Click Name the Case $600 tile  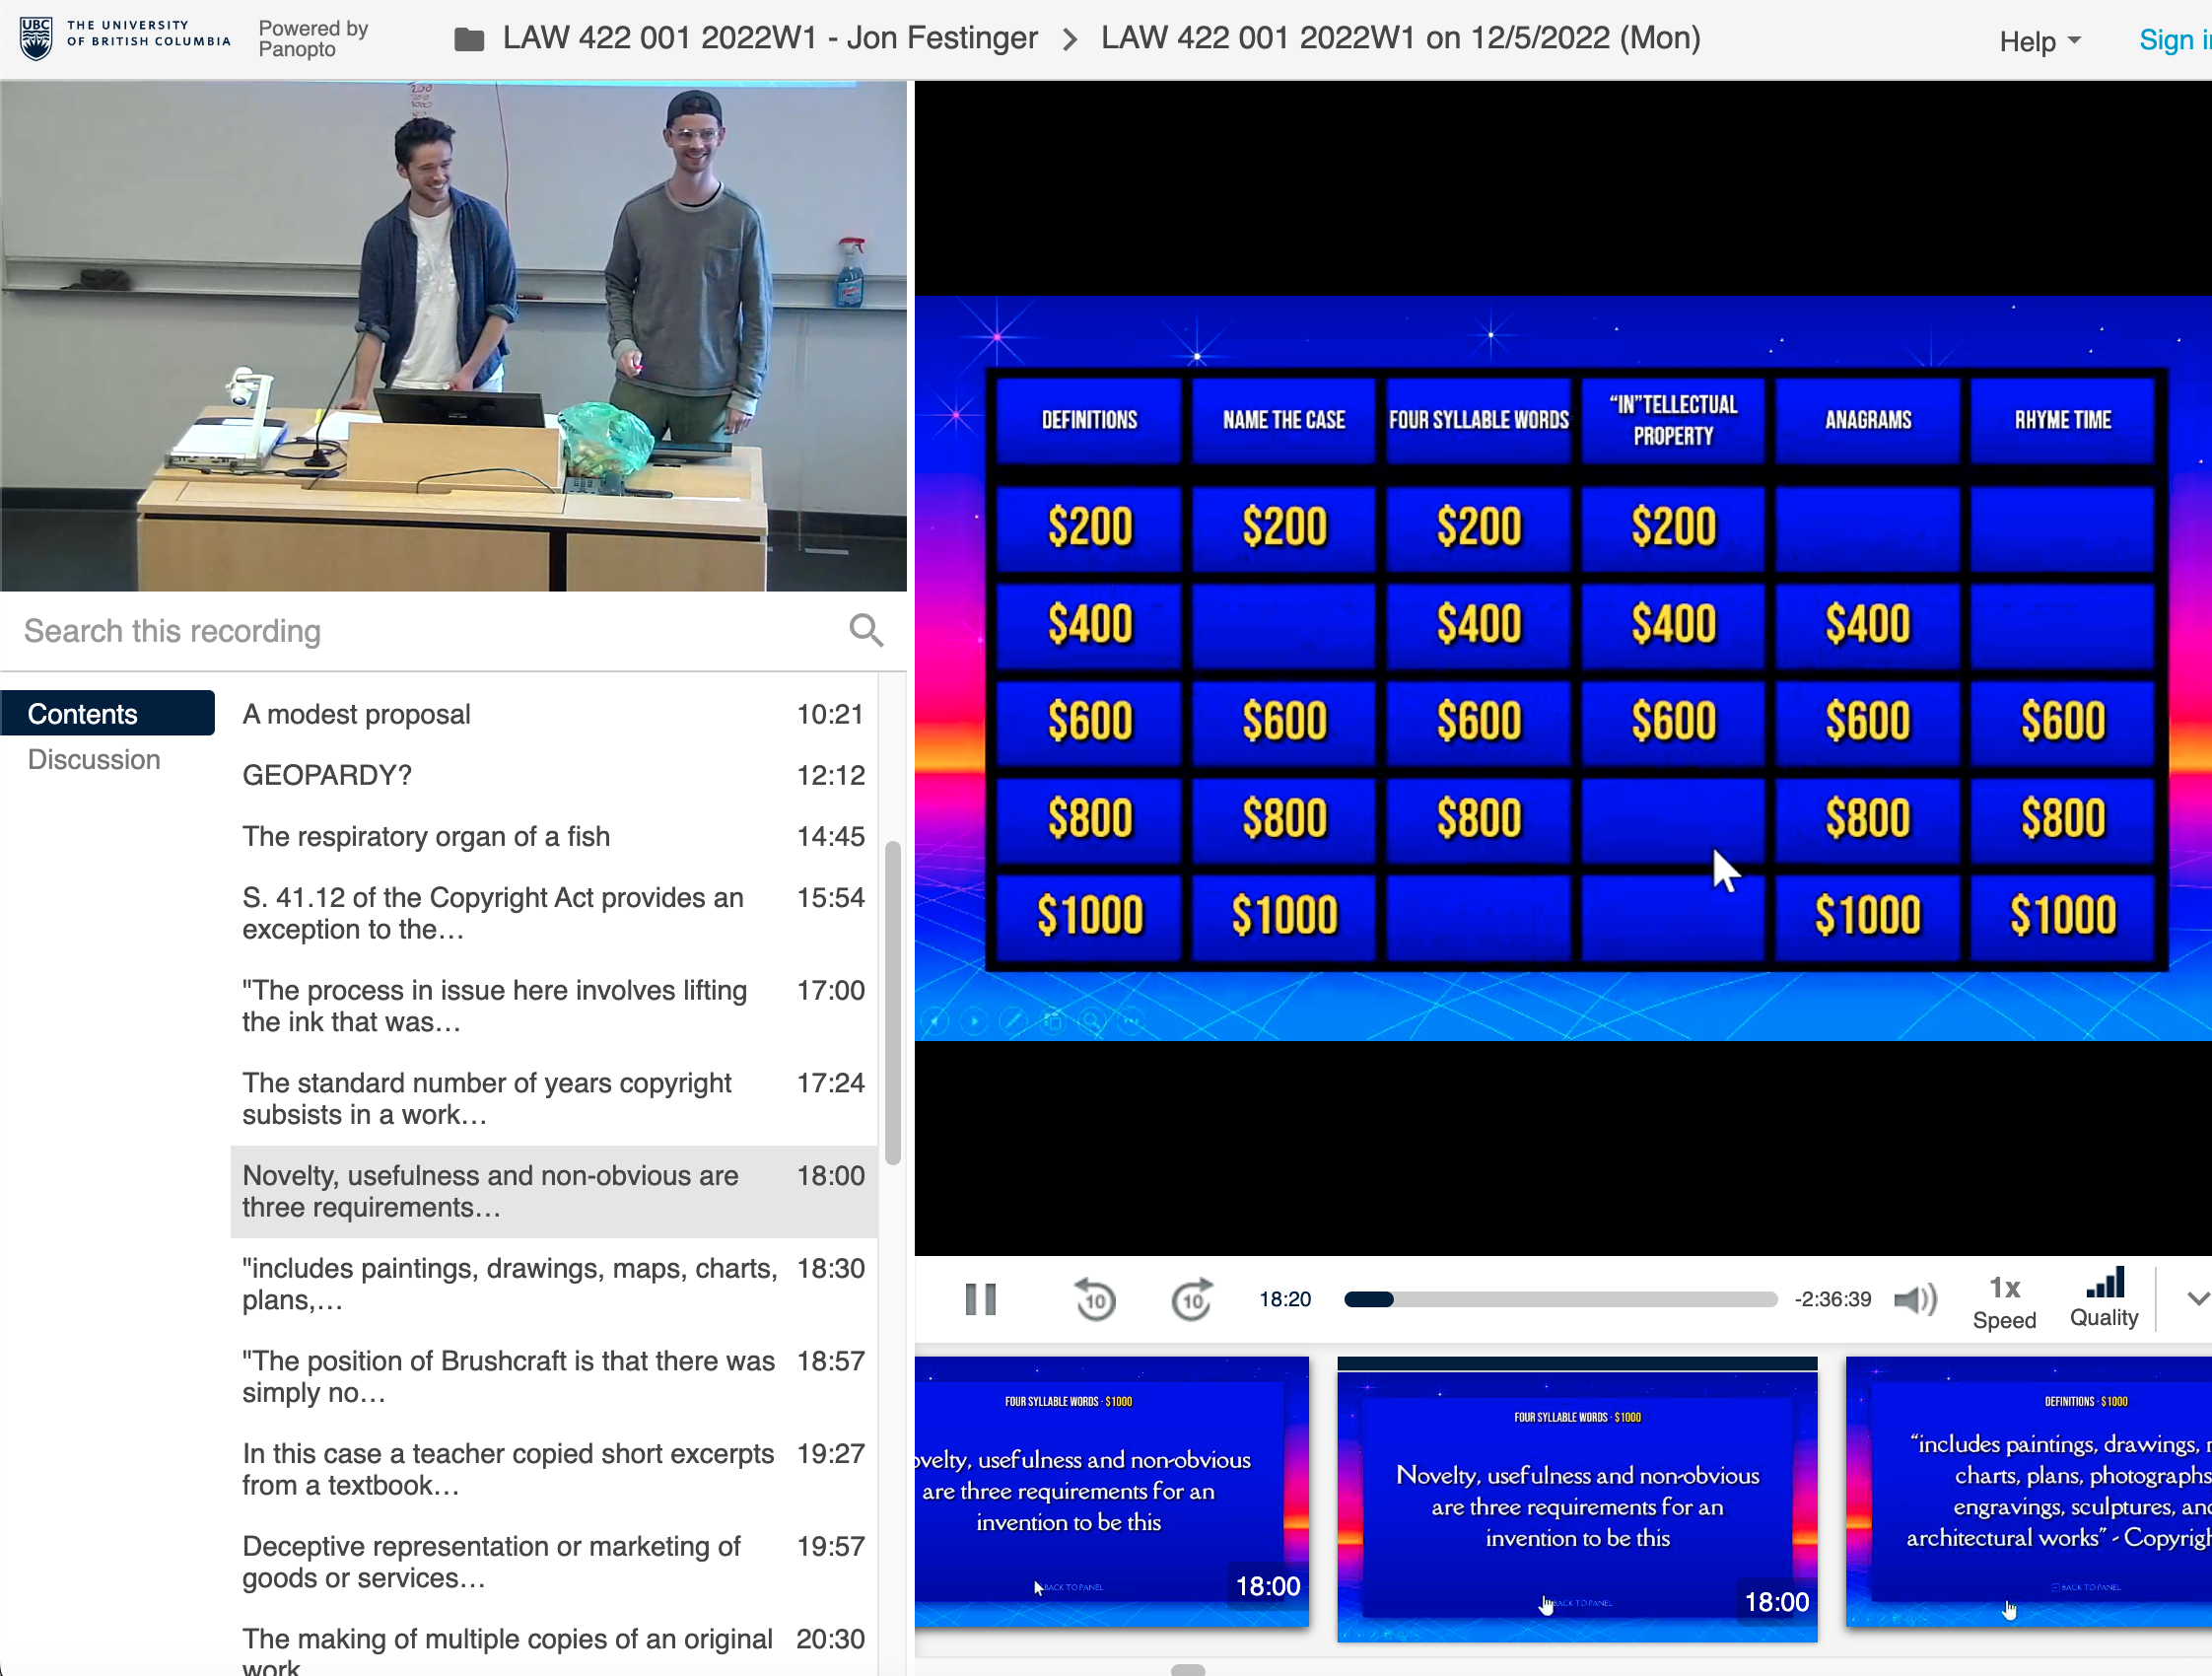(1284, 721)
